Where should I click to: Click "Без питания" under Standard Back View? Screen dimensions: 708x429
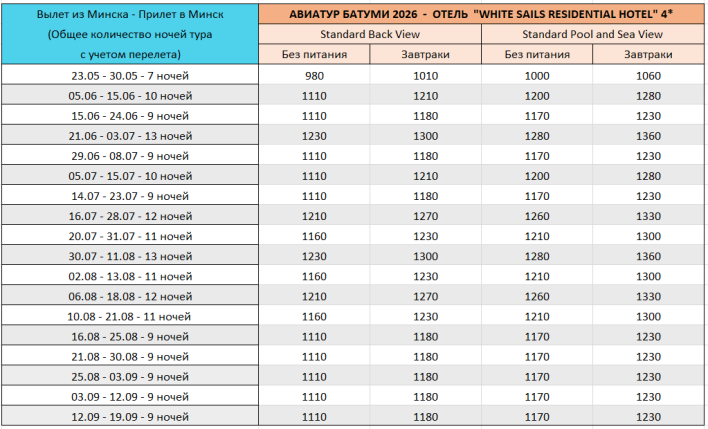click(314, 54)
